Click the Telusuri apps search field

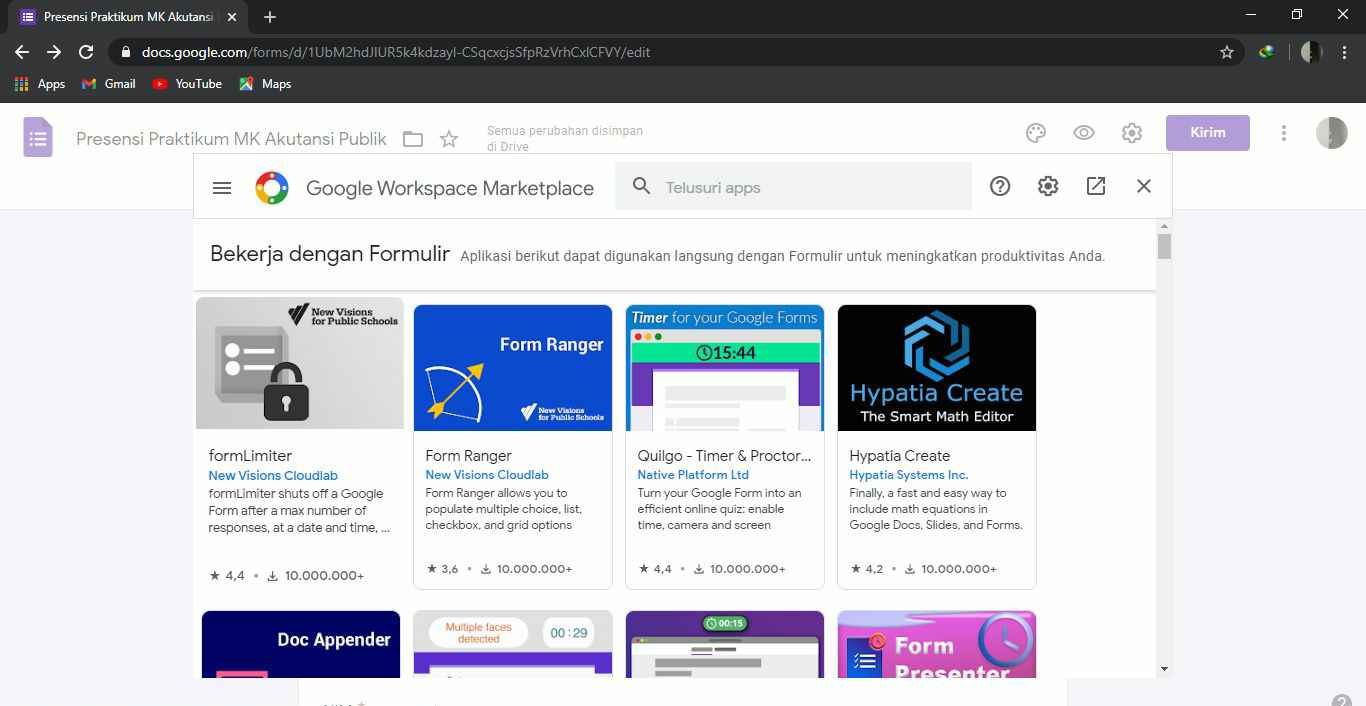click(x=795, y=187)
